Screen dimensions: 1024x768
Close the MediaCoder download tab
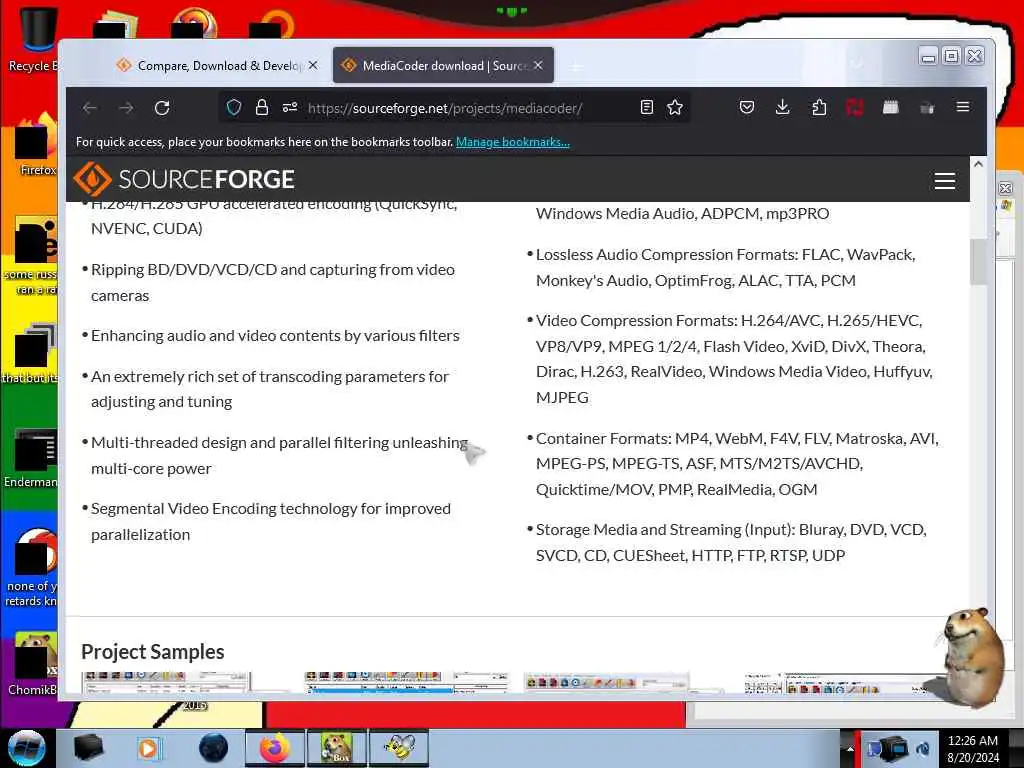[x=538, y=65]
